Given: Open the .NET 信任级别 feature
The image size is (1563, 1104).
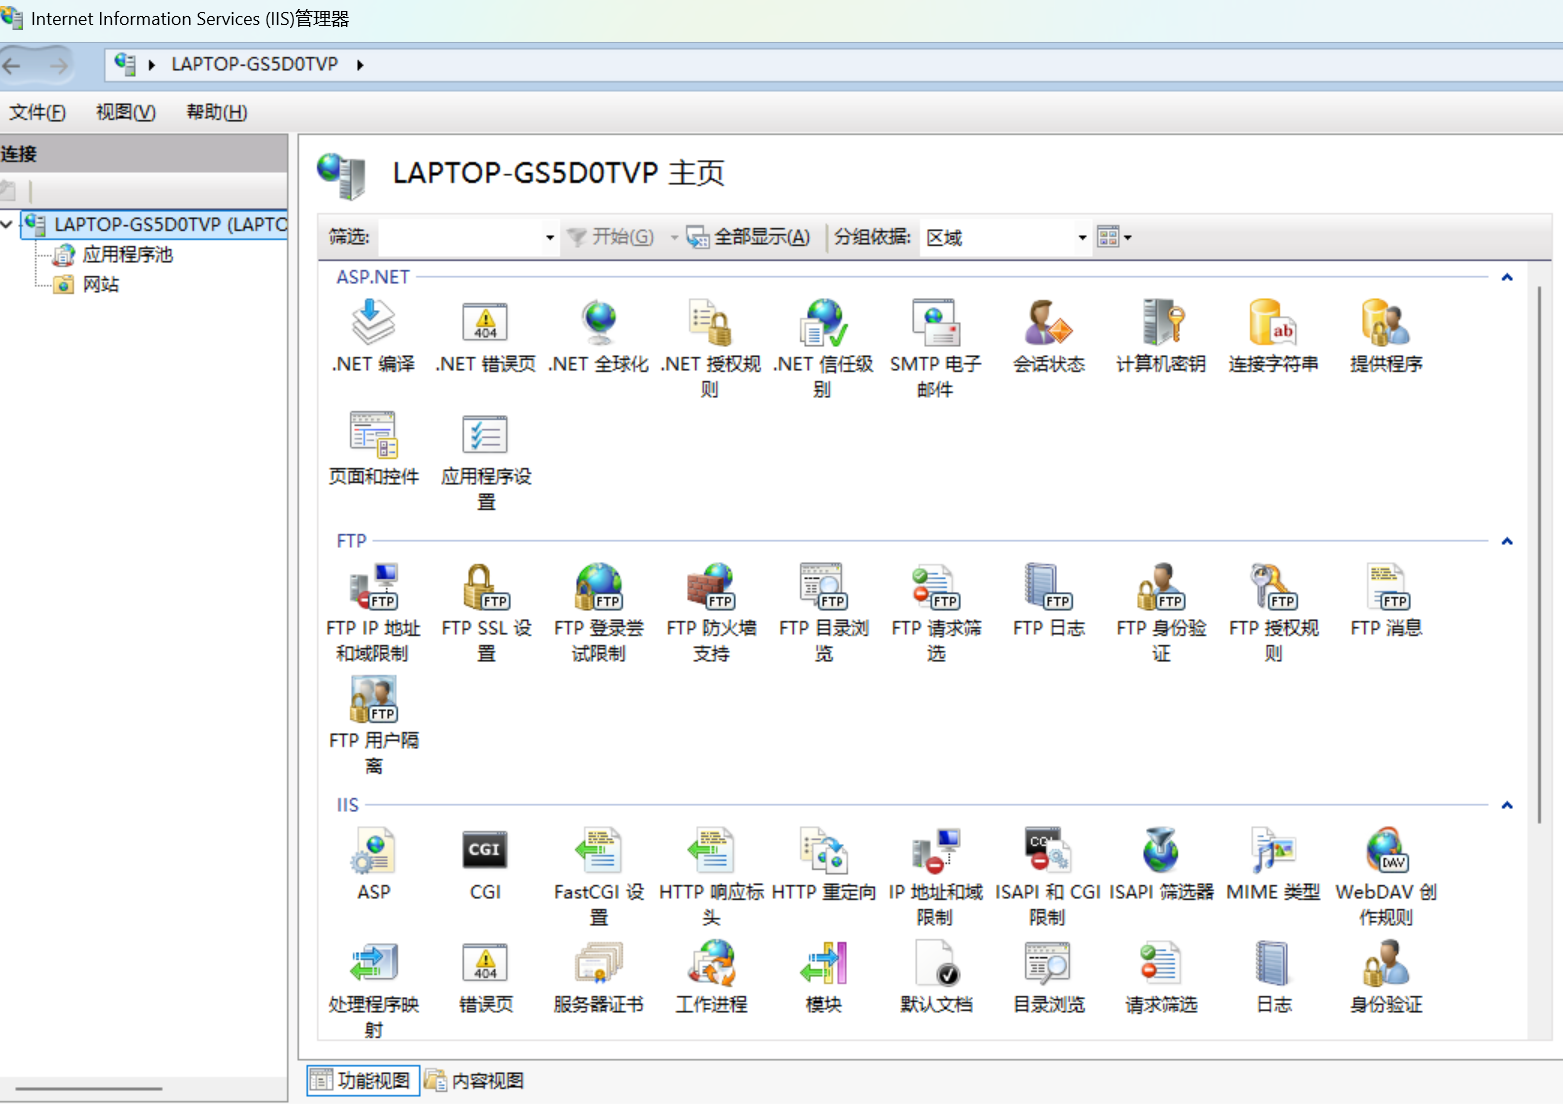Looking at the screenshot, I should pos(823,348).
